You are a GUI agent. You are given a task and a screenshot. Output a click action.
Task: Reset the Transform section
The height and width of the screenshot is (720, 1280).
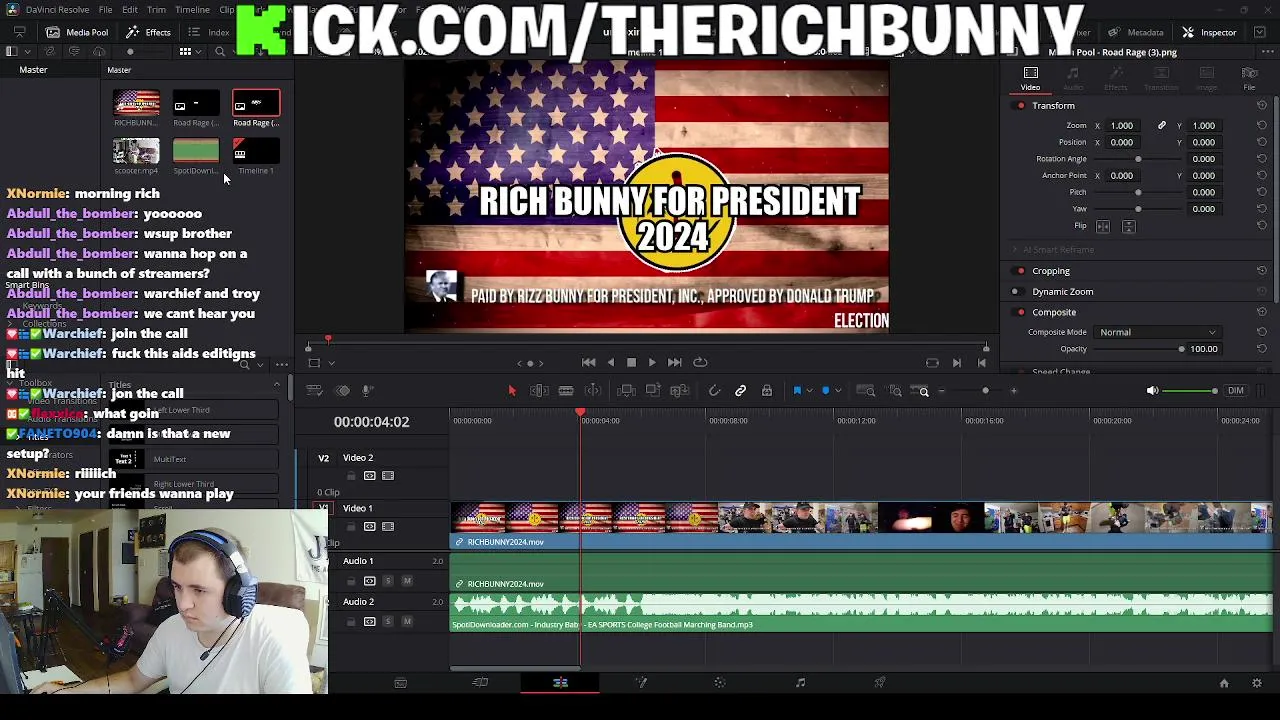(1261, 106)
